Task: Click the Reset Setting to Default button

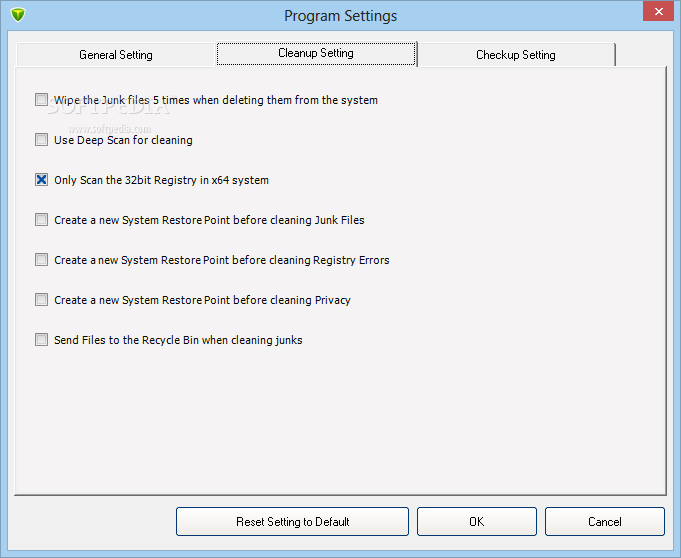Action: (292, 521)
